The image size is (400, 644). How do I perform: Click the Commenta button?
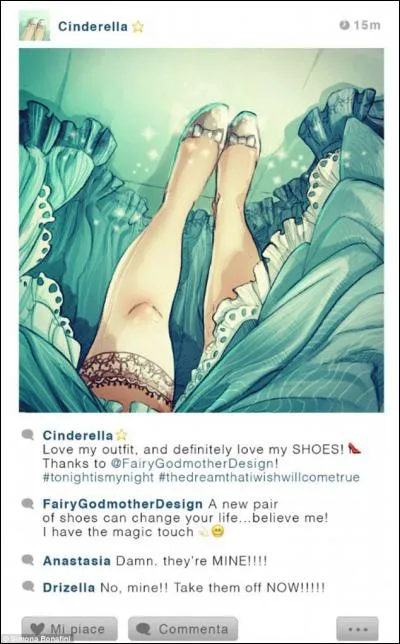(x=183, y=629)
